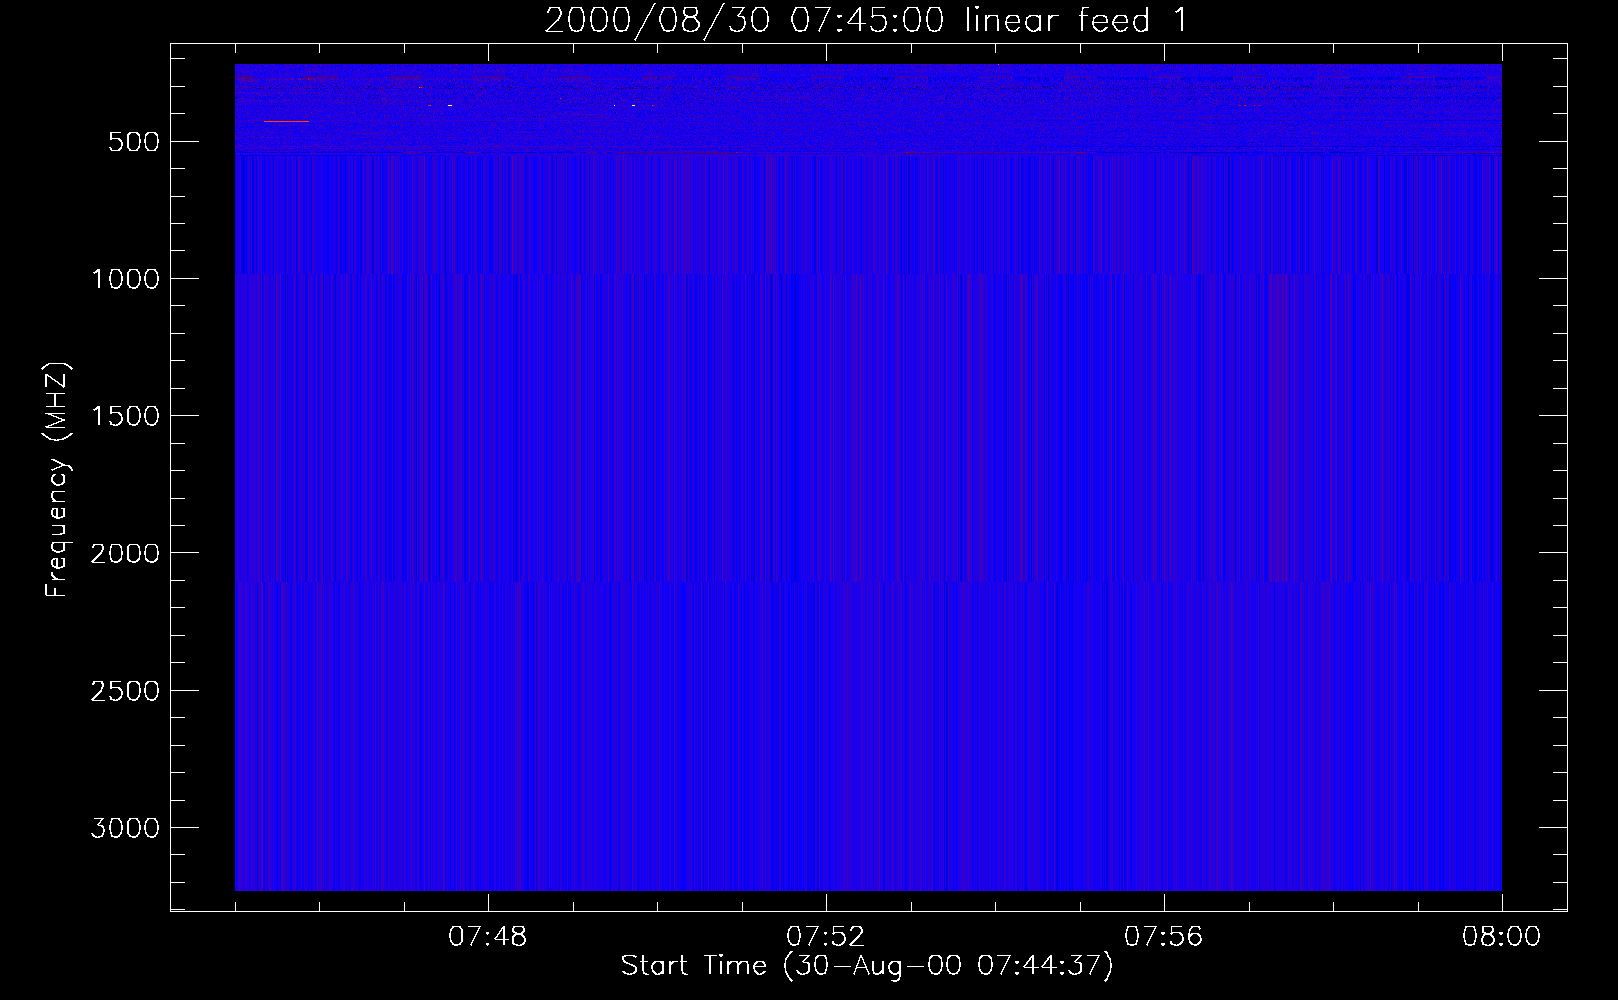
Task: Click the 07:56 time axis label
Action: (x=1164, y=937)
